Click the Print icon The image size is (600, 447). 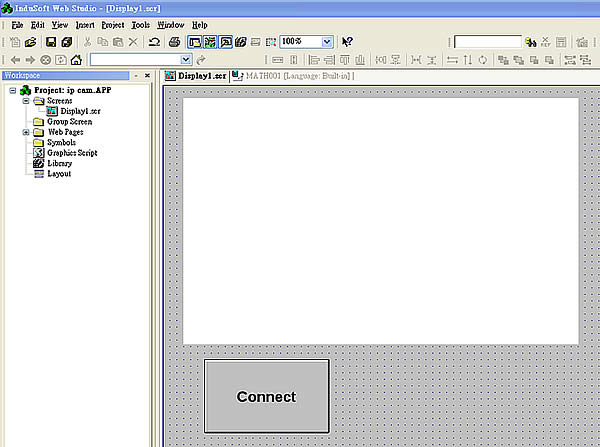click(x=175, y=42)
